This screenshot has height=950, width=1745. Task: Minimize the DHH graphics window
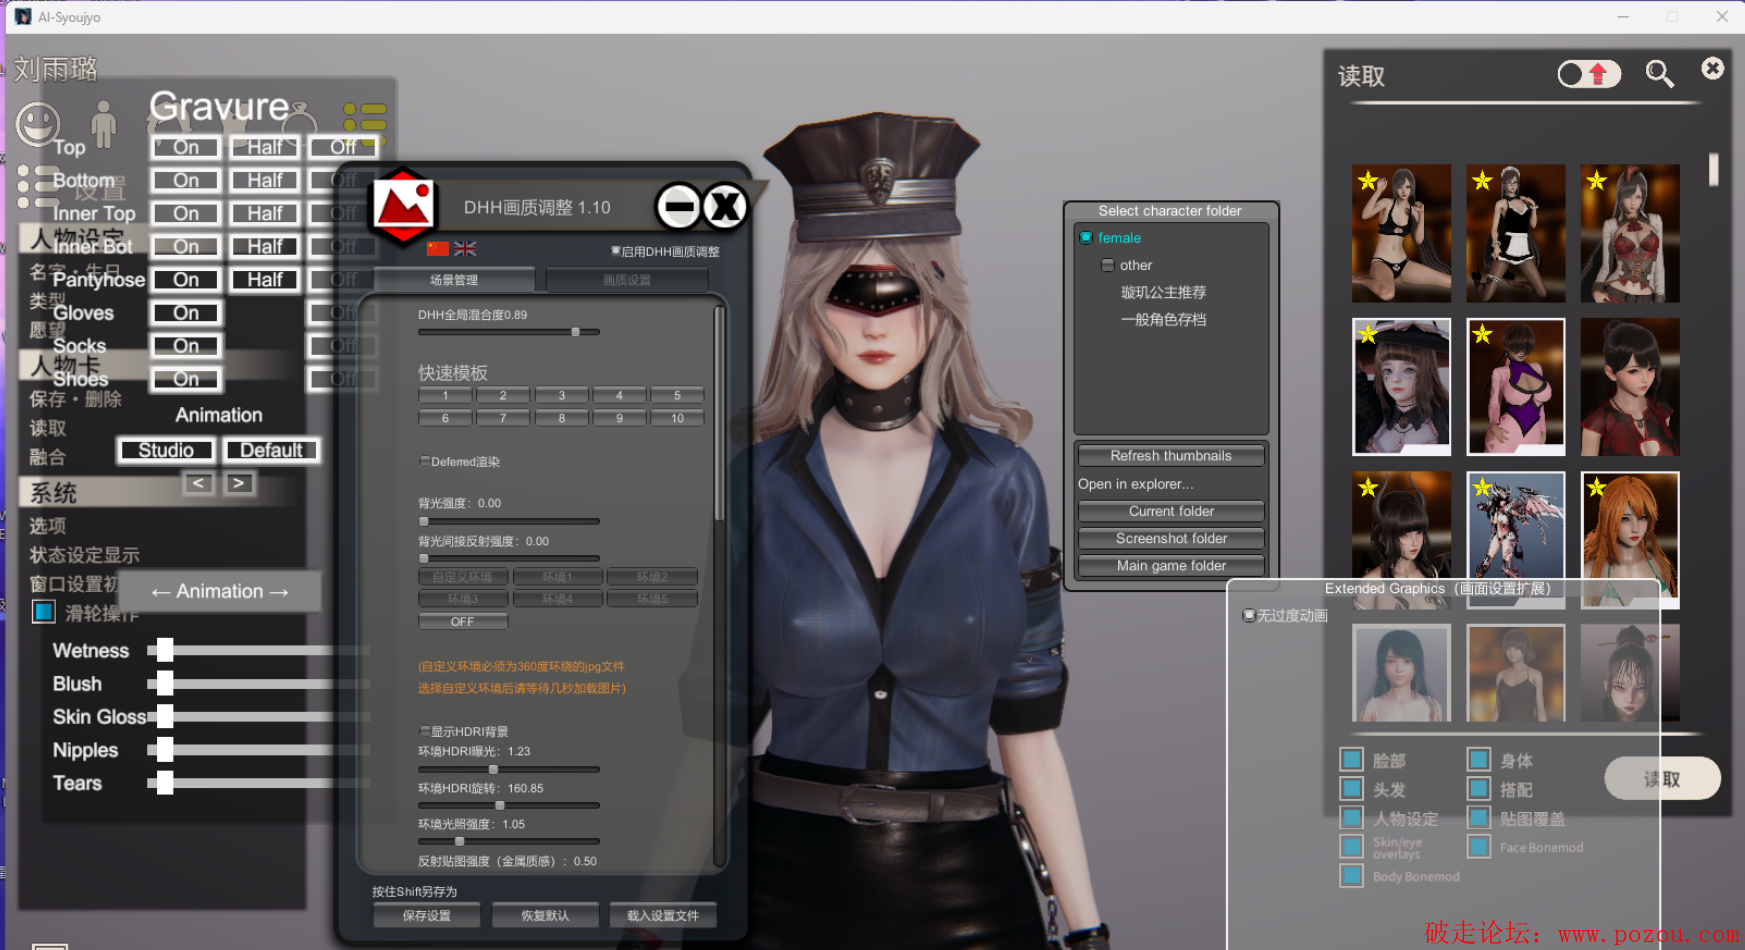tap(678, 207)
